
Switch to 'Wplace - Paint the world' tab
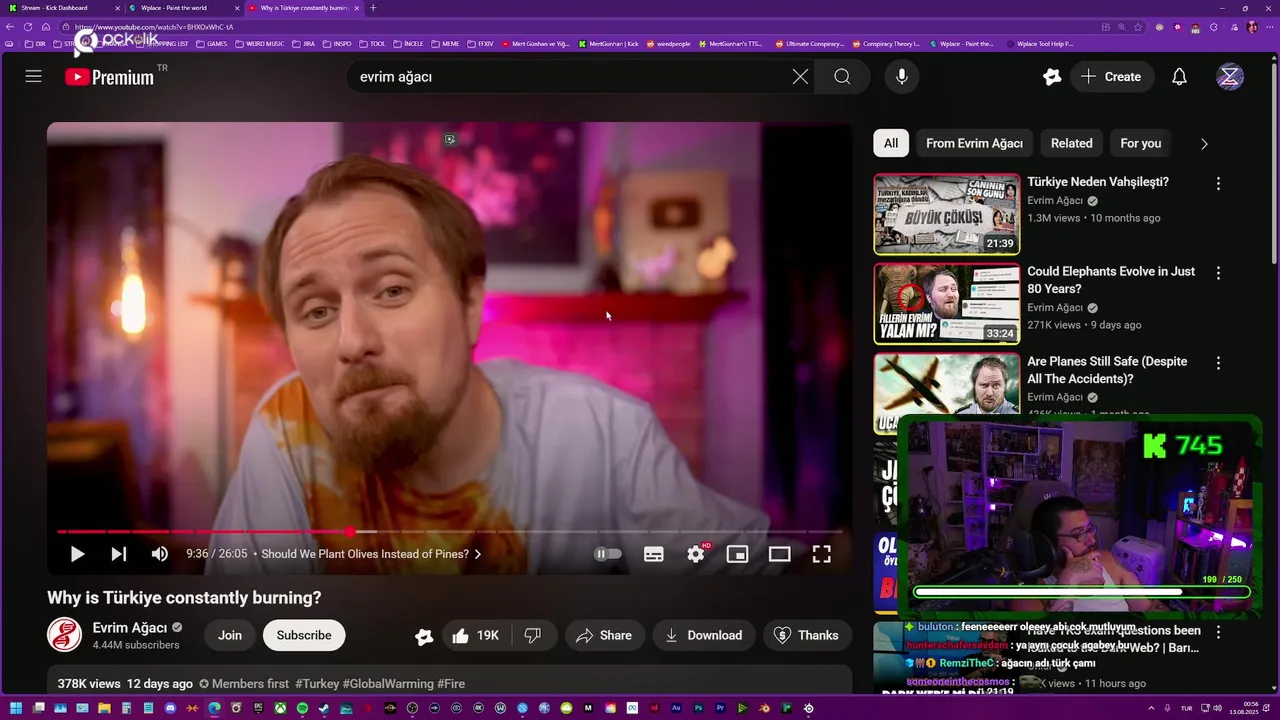click(x=183, y=8)
